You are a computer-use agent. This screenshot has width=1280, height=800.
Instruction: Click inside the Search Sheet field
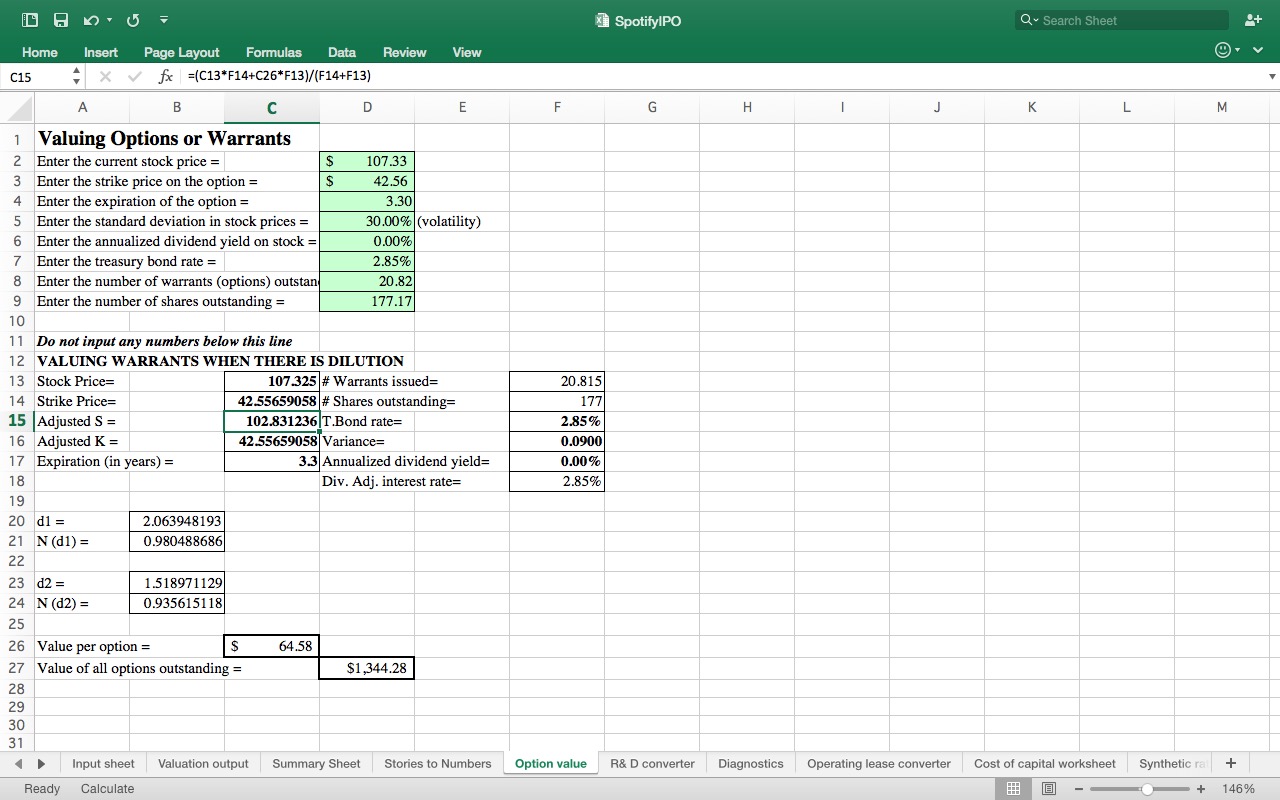coord(1120,19)
